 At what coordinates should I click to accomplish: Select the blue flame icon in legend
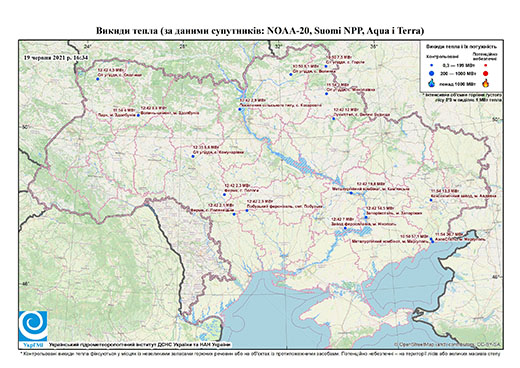[432, 83]
